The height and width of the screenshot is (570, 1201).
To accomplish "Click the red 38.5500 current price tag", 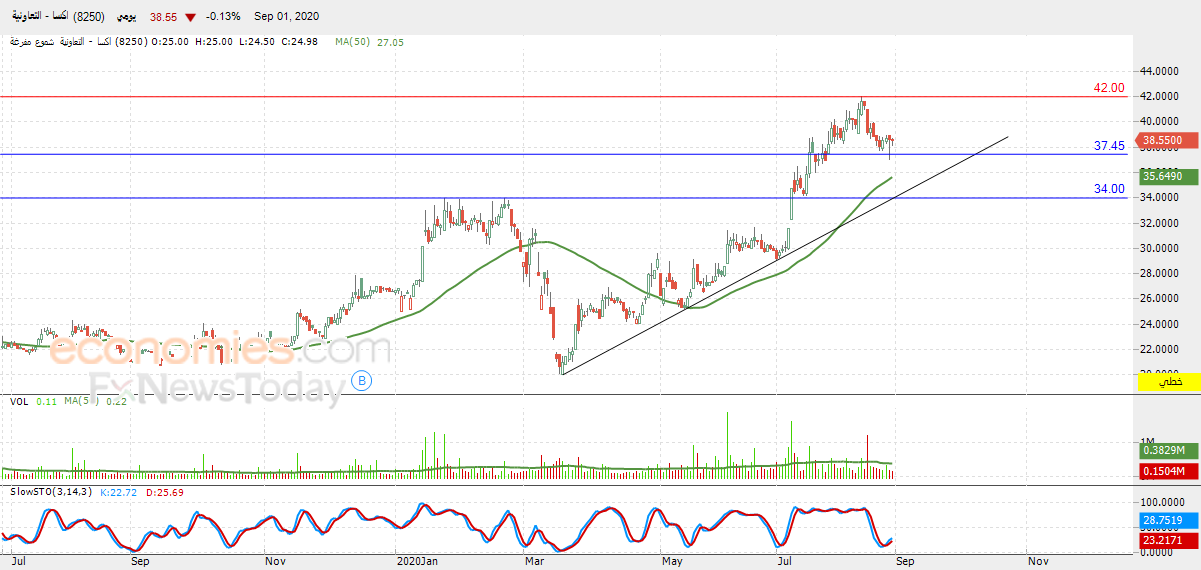I will [1168, 141].
